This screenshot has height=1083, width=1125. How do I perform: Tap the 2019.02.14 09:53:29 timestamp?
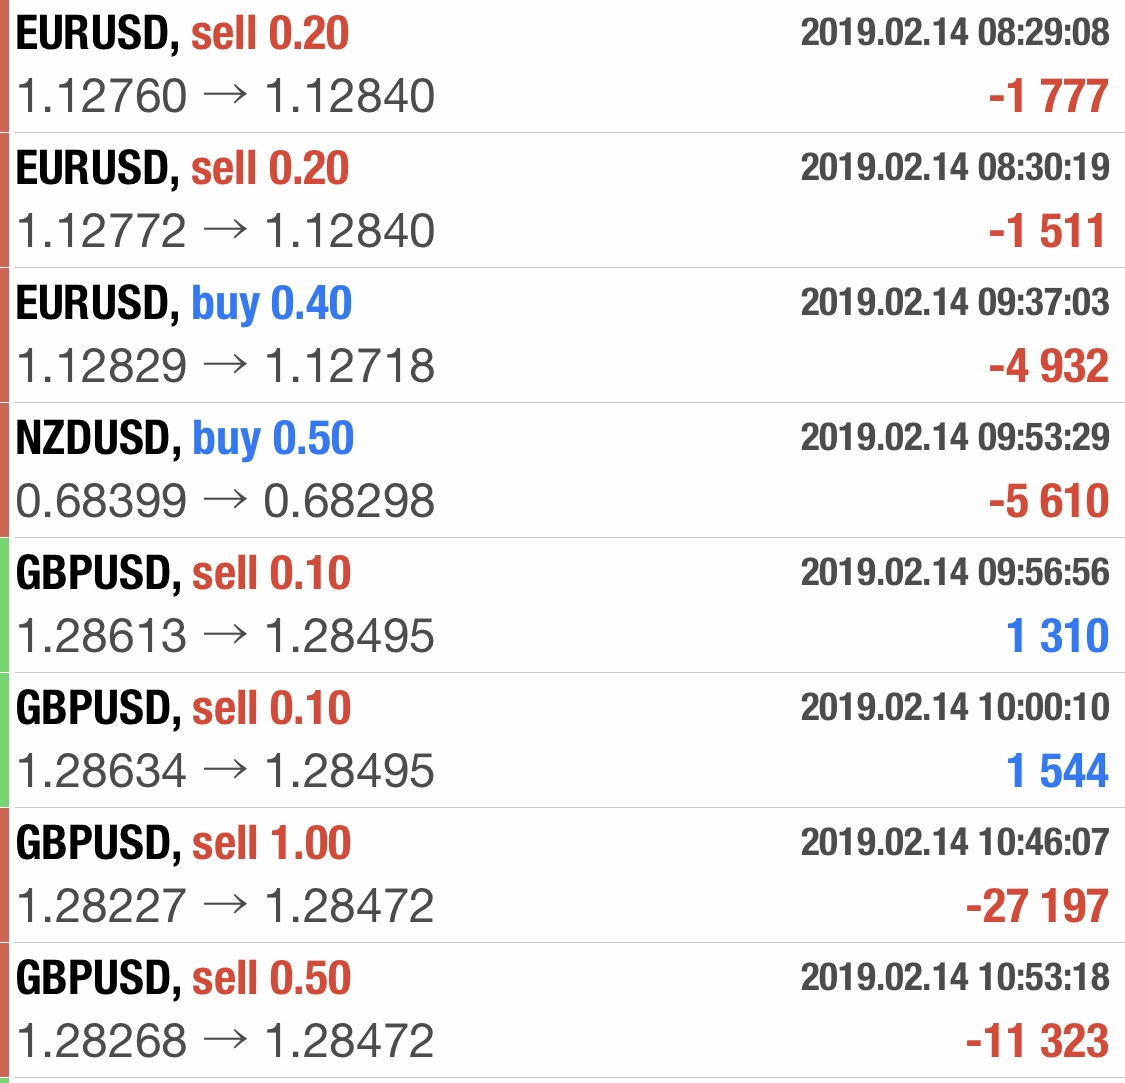tap(955, 437)
